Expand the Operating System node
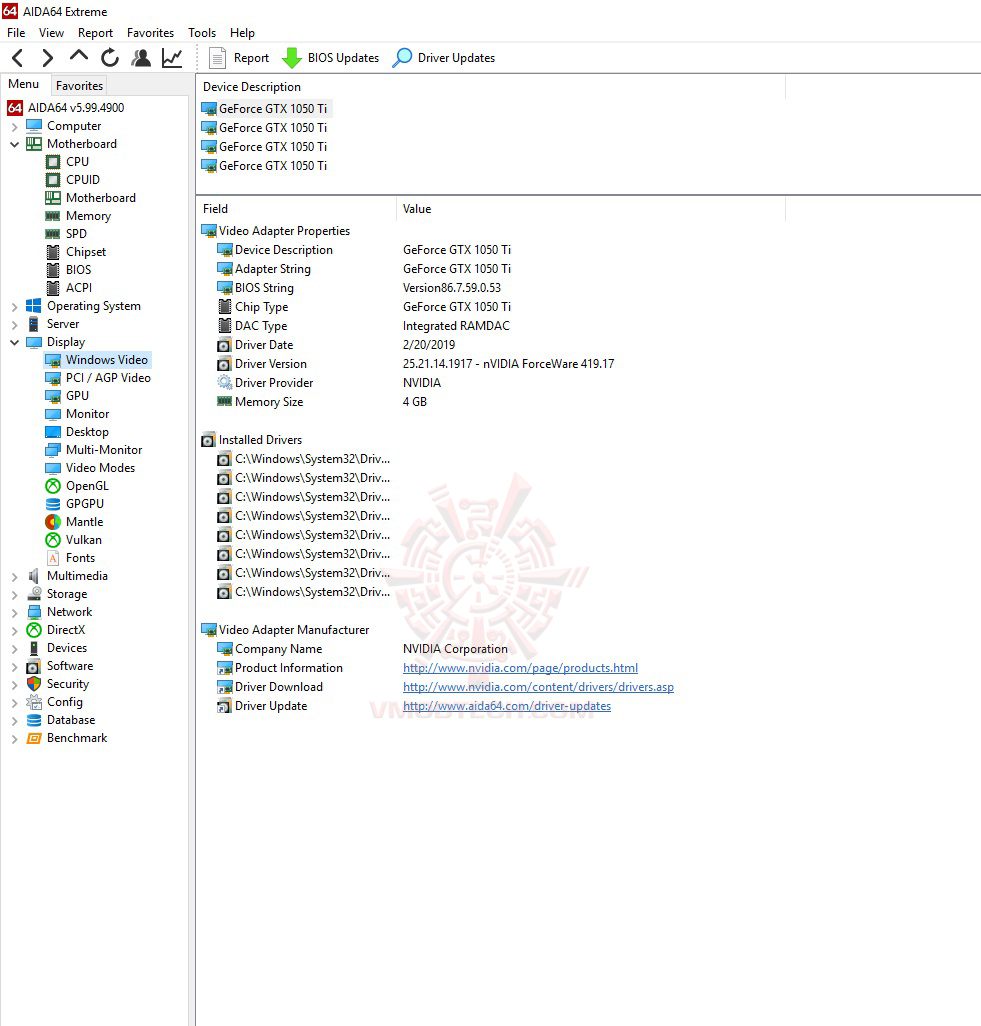The image size is (981, 1026). (14, 306)
